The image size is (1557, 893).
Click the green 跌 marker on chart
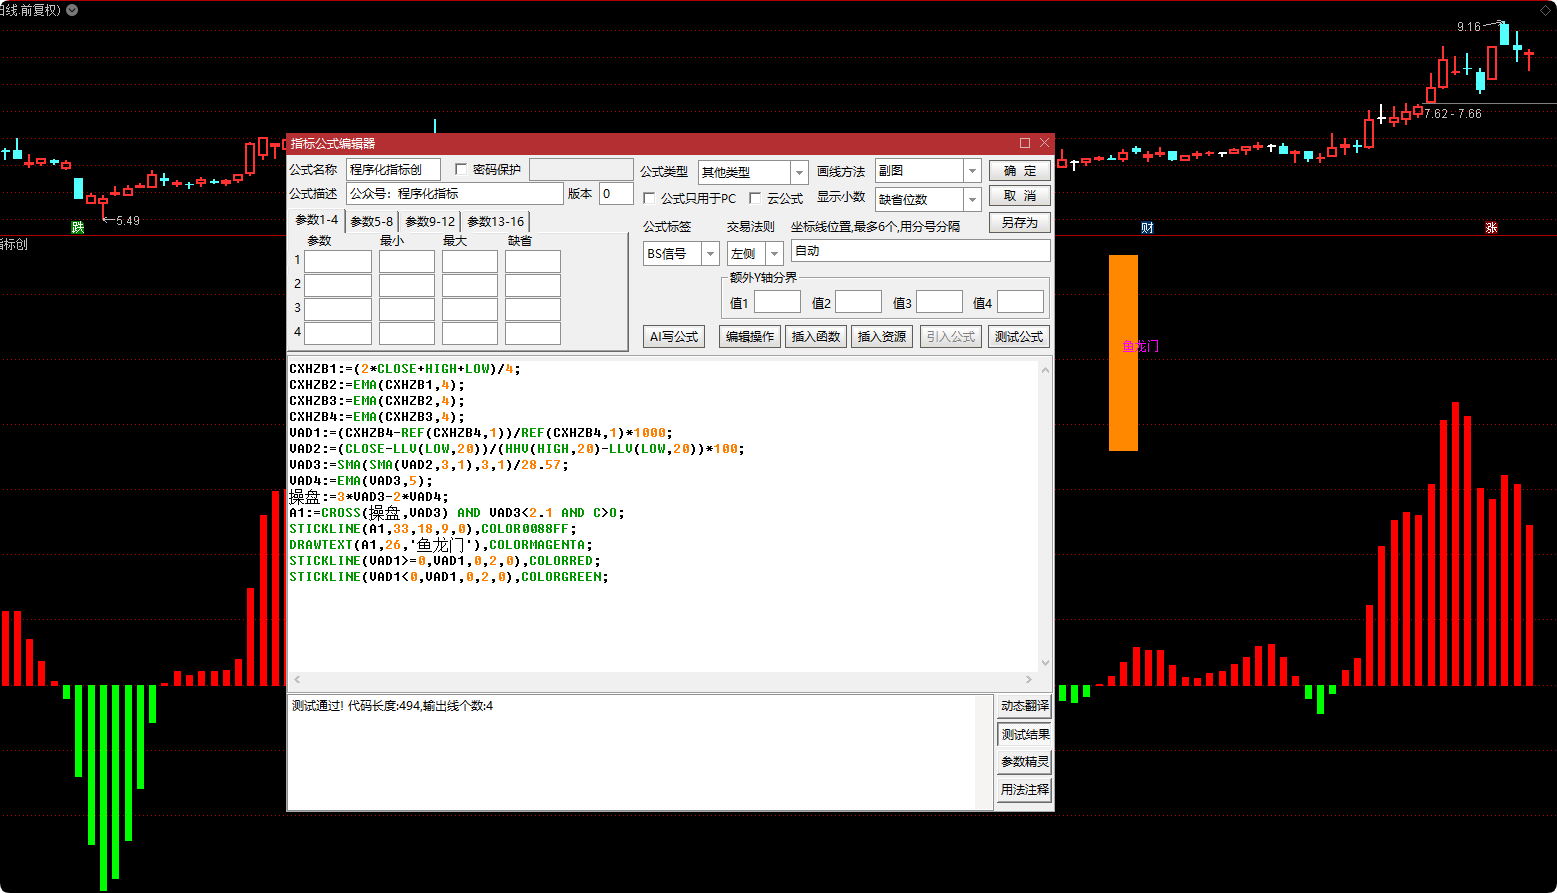tap(78, 227)
